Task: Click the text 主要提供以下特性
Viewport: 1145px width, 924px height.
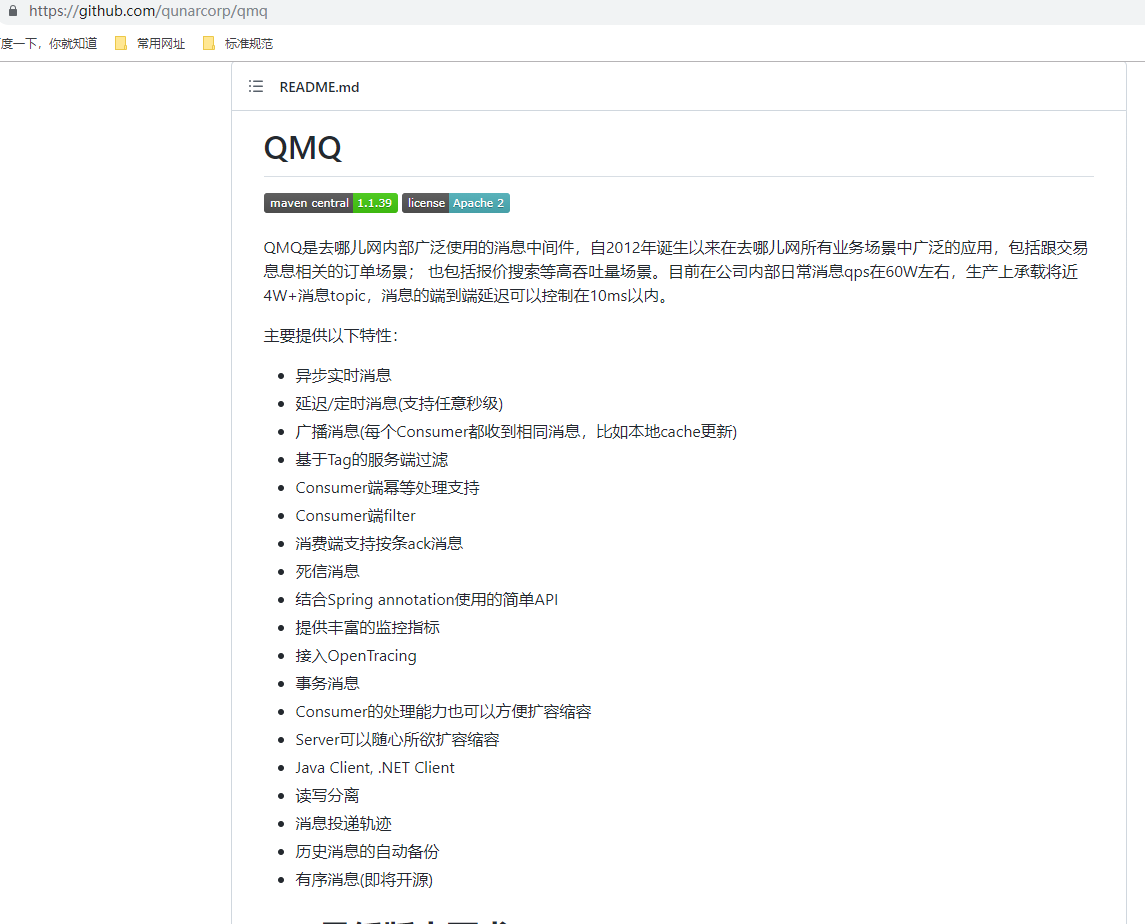Action: click(331, 336)
